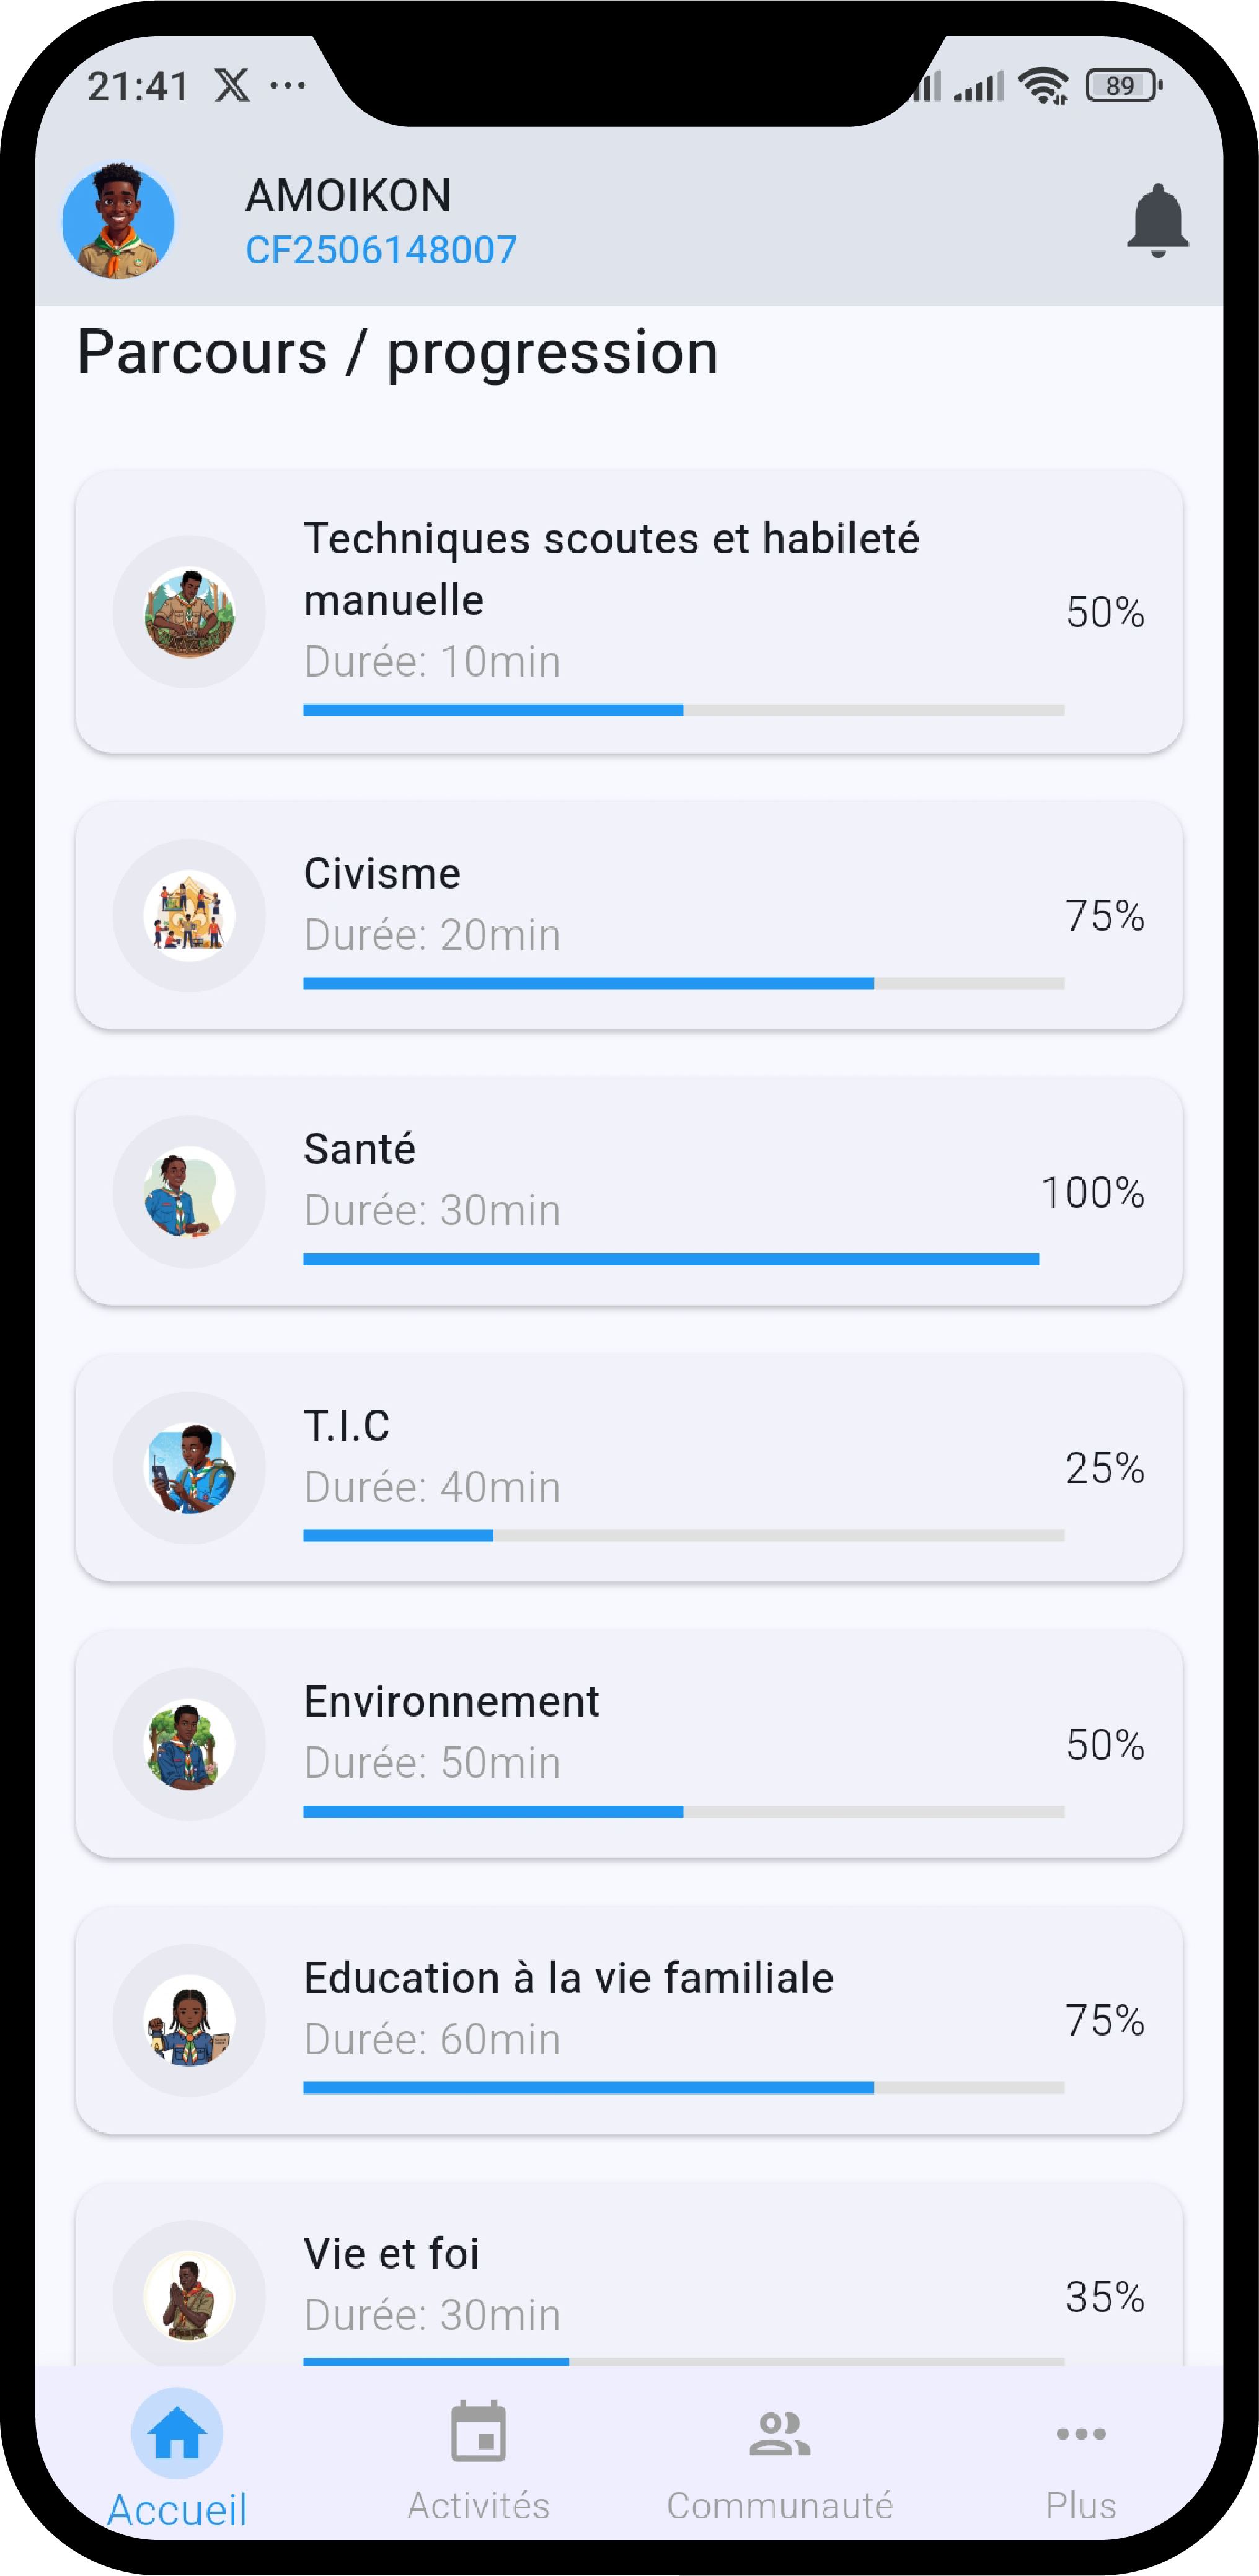Click the T.I.C 25% progress label
The width and height of the screenshot is (1259, 2576).
(x=1104, y=1468)
